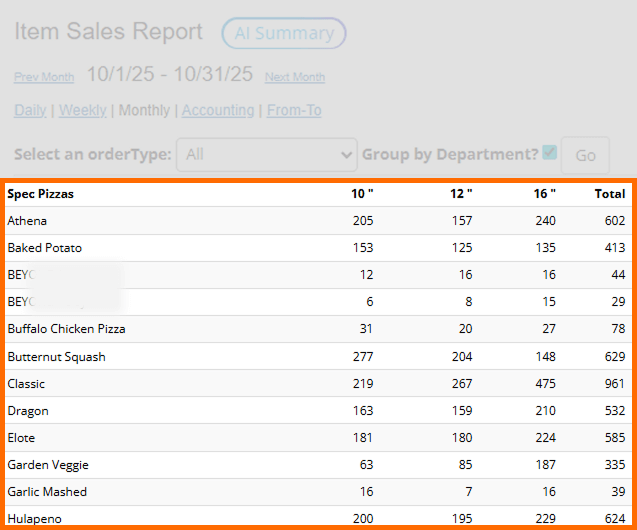Click the 16" column header

click(x=545, y=194)
